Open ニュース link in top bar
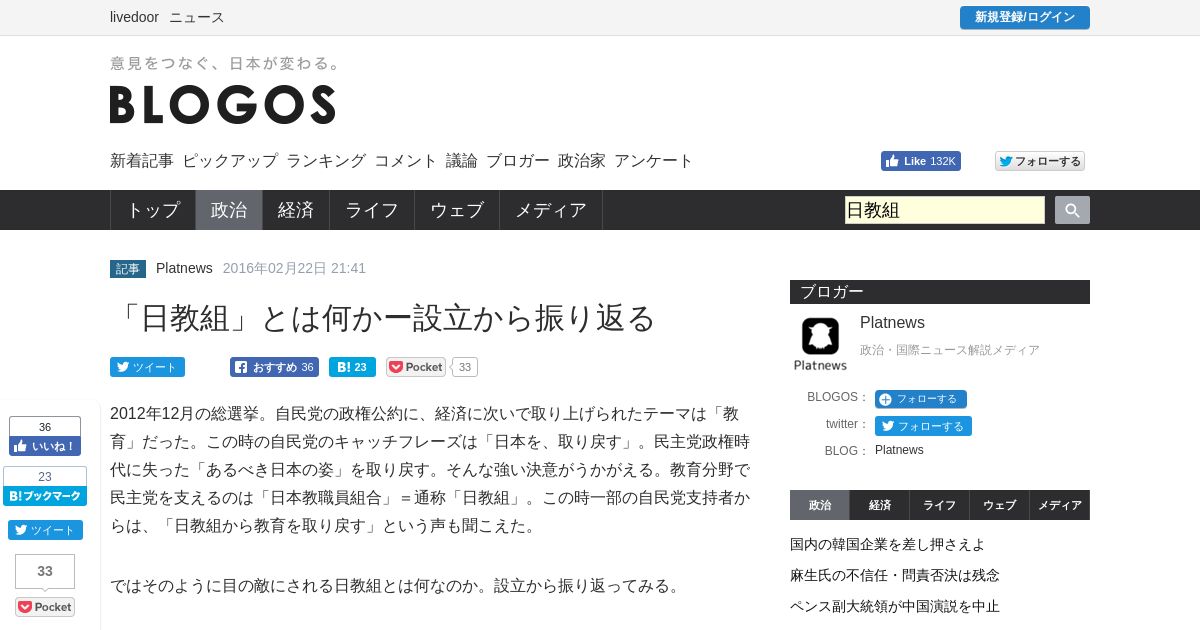 click(197, 17)
